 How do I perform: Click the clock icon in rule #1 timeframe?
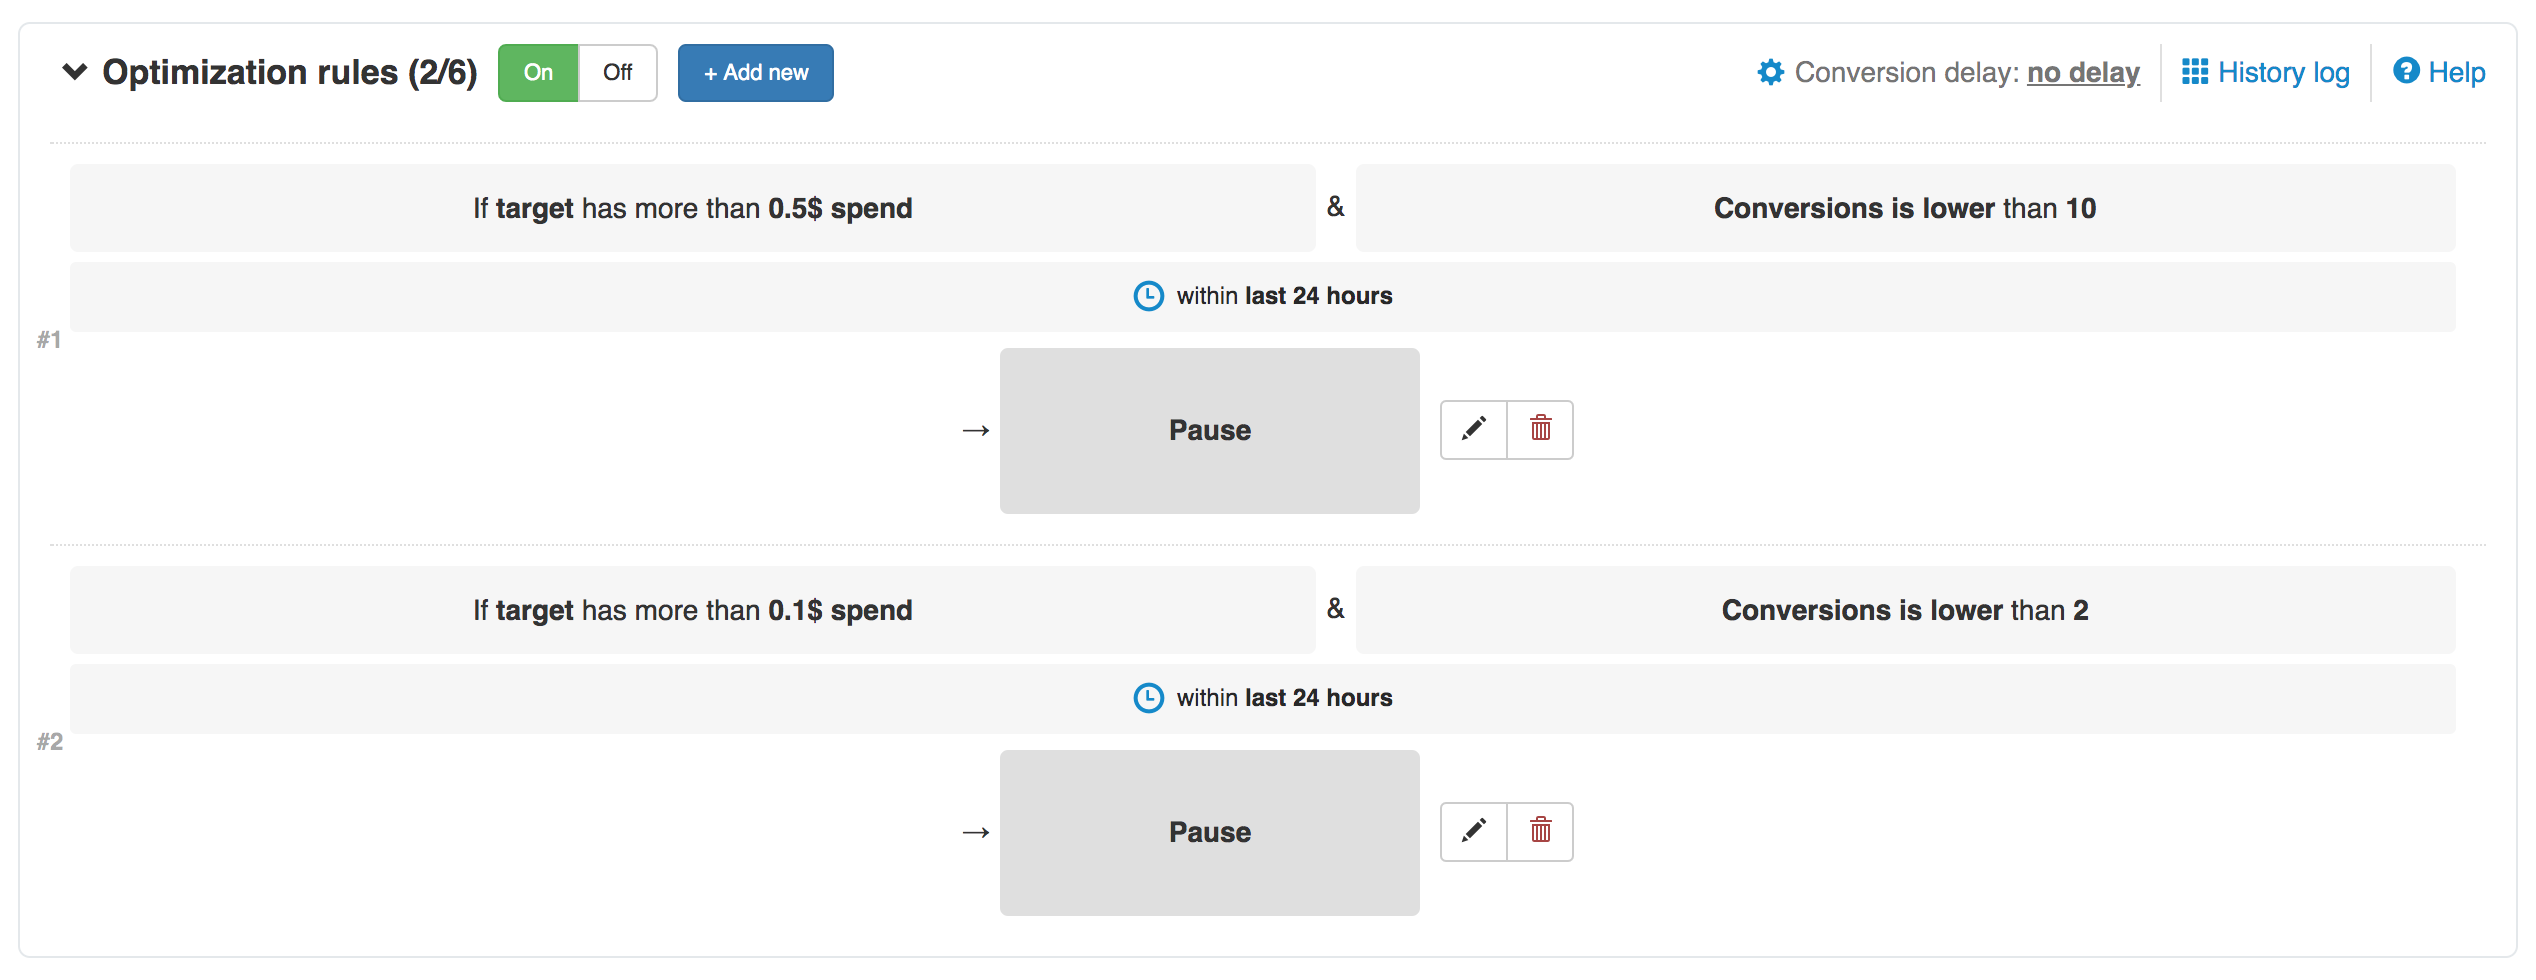point(1148,296)
